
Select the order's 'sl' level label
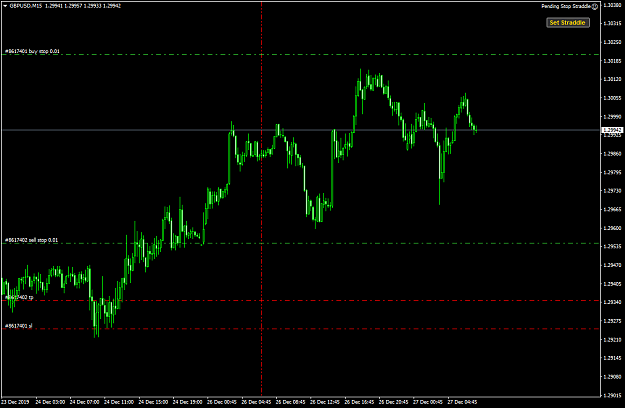[18, 326]
